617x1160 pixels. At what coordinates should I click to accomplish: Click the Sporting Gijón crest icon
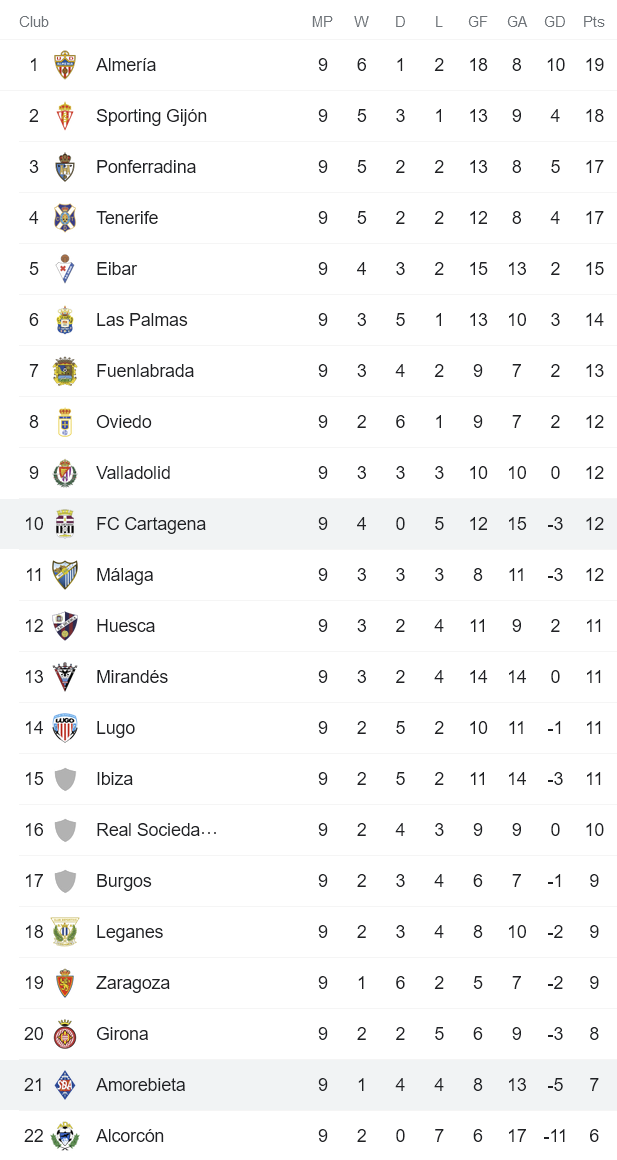[65, 116]
